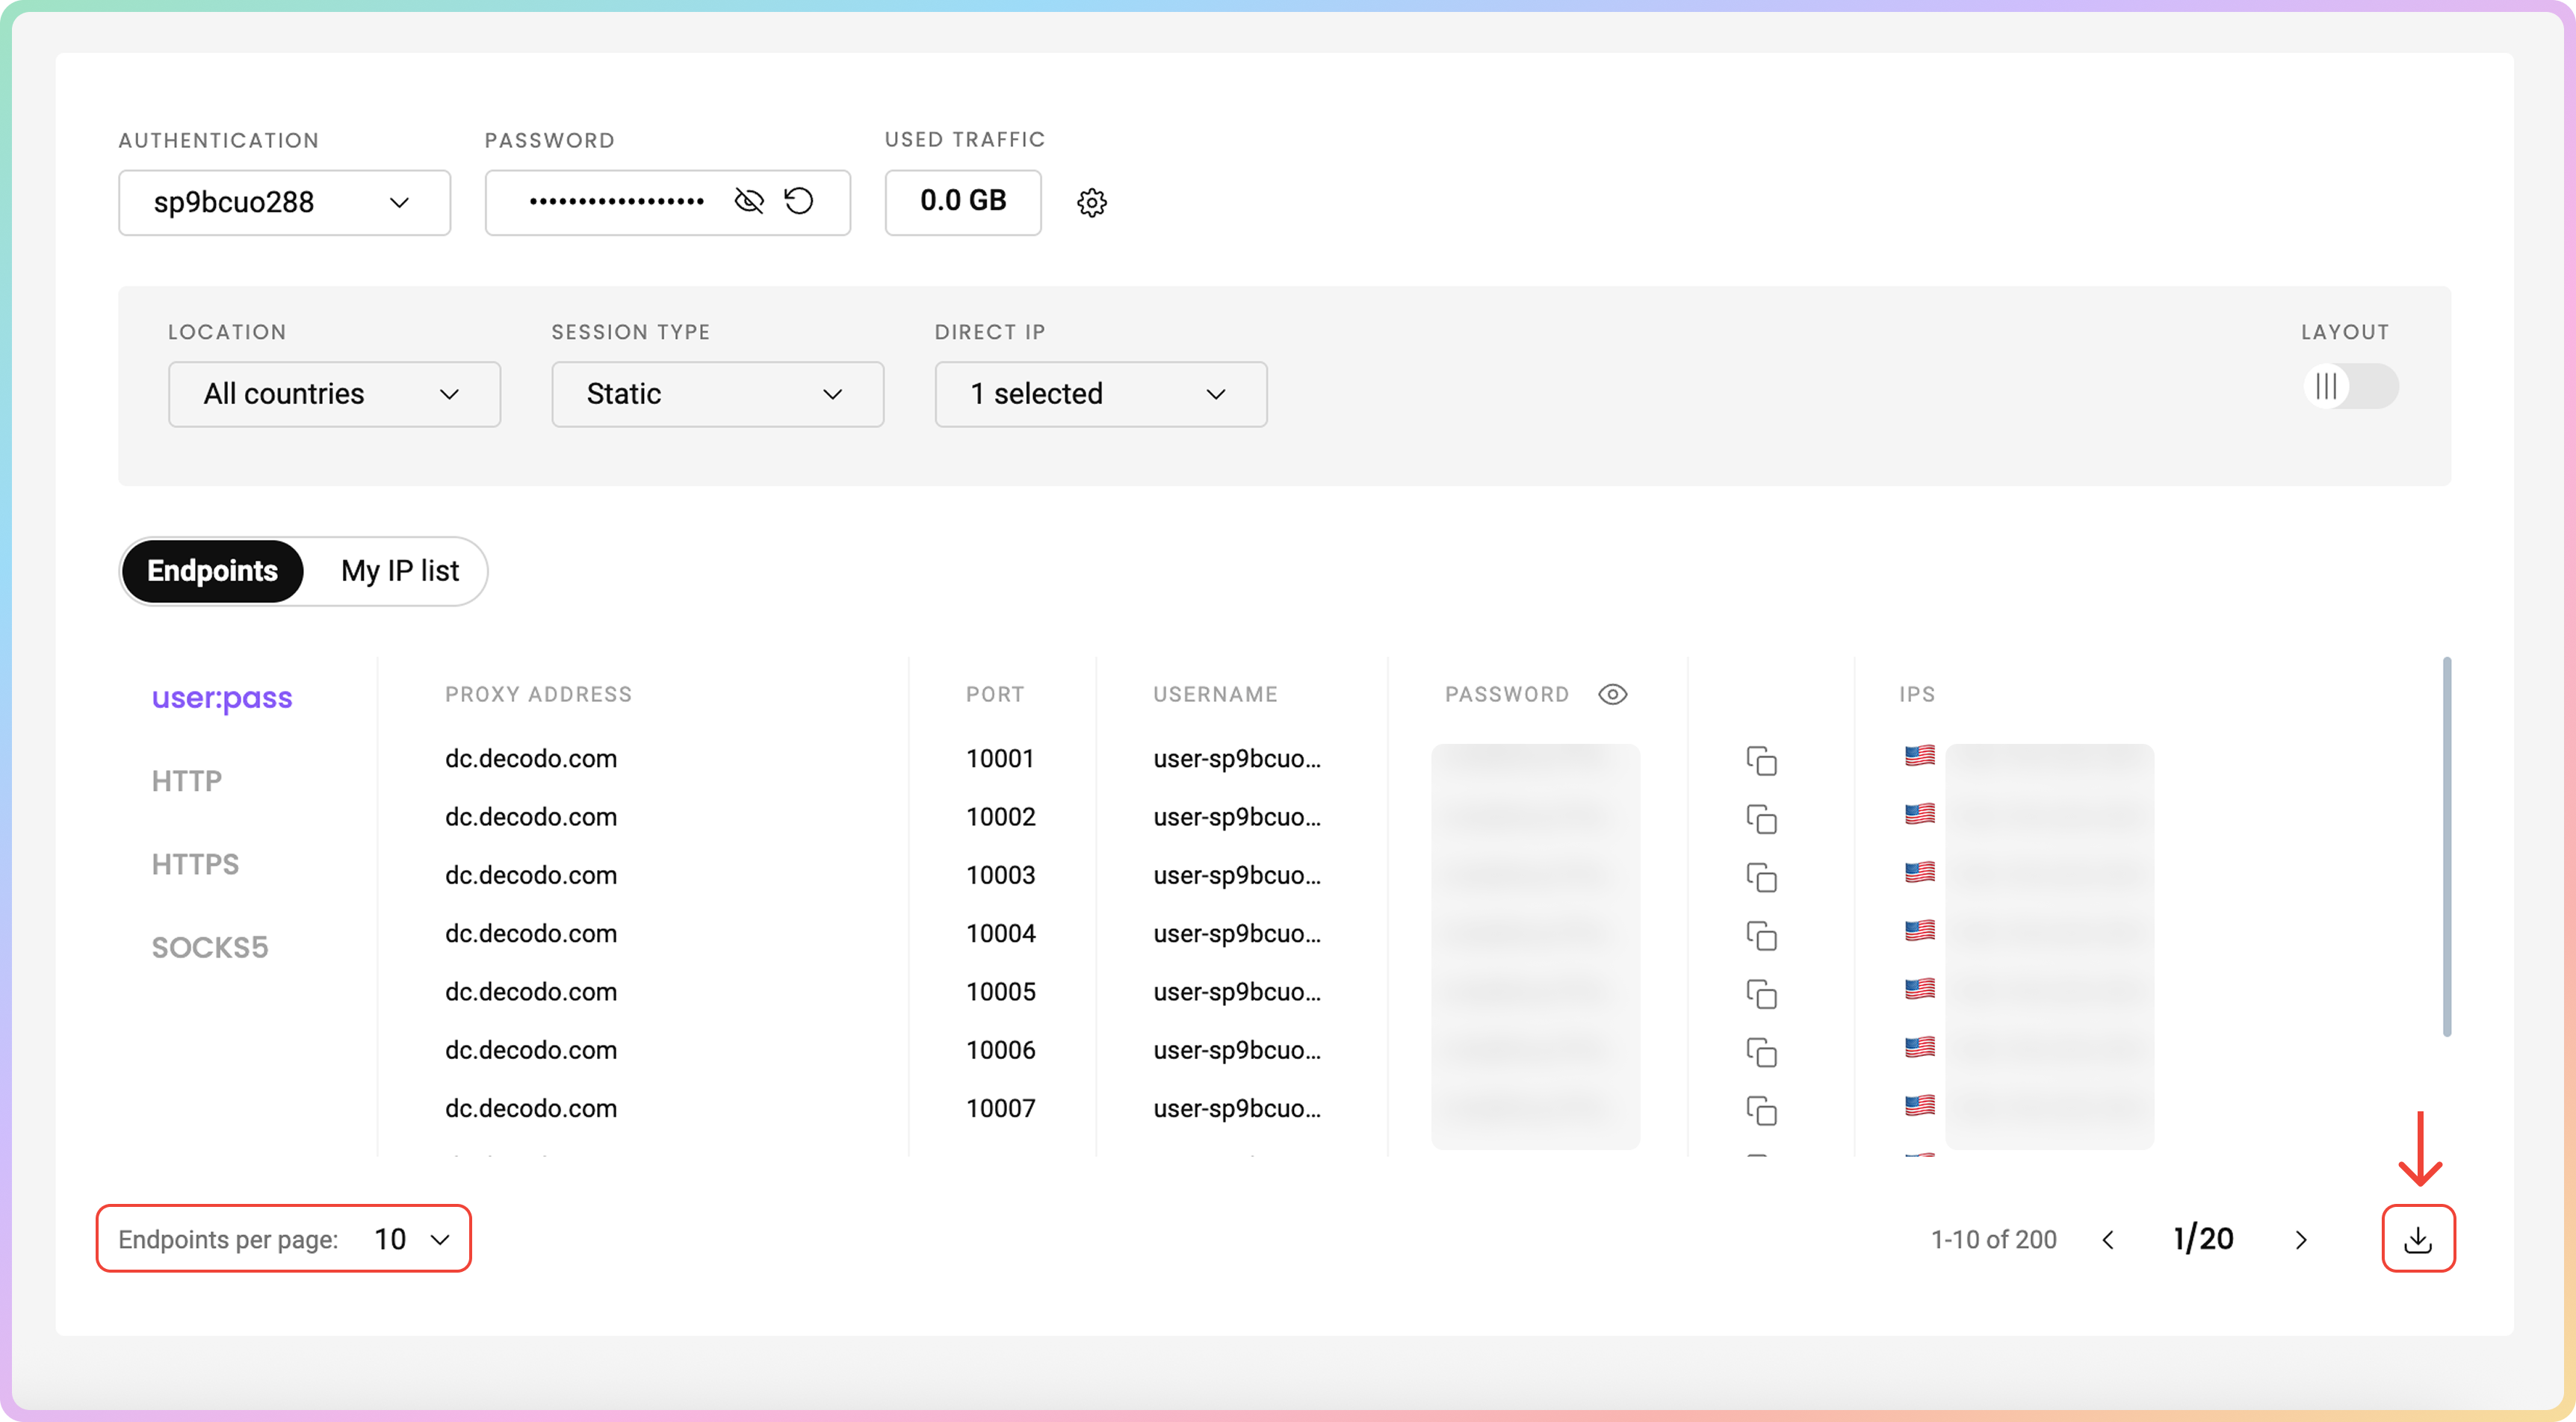Screen dimensions: 2576x1422
Task: Select the SOCKS5 protocol tab
Action: tap(210, 947)
